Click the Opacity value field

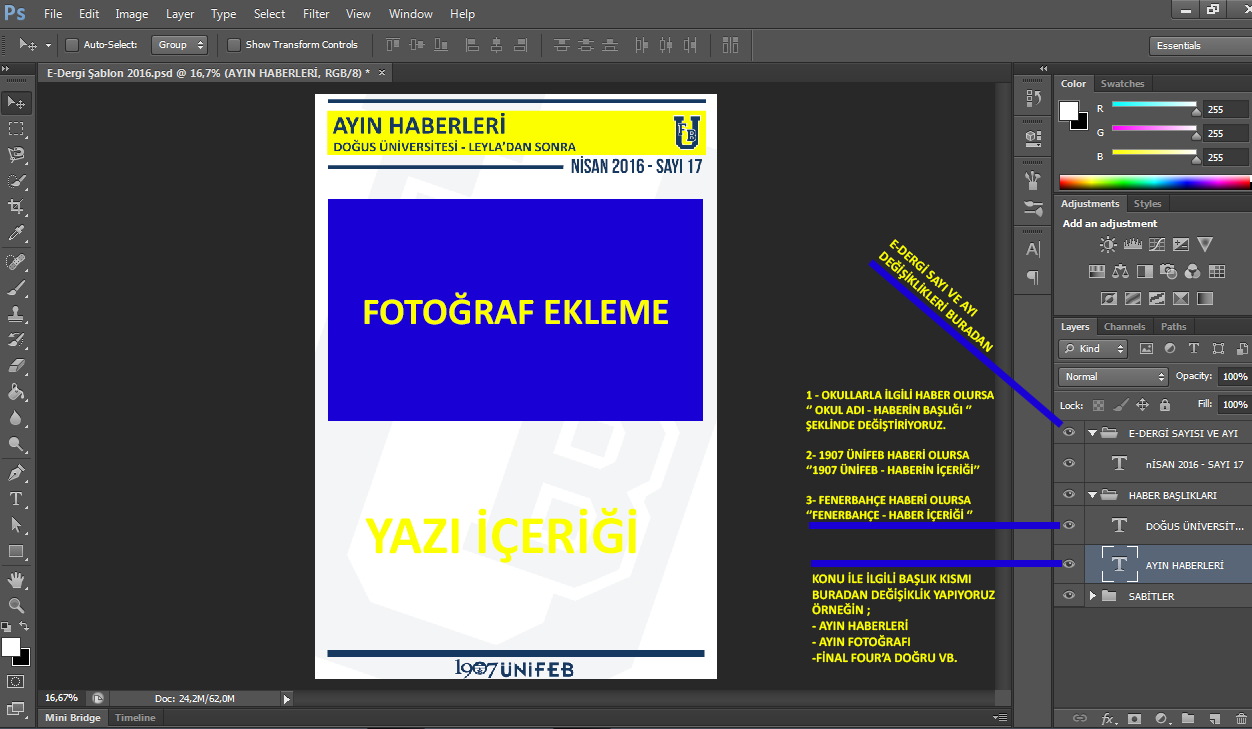[1234, 377]
